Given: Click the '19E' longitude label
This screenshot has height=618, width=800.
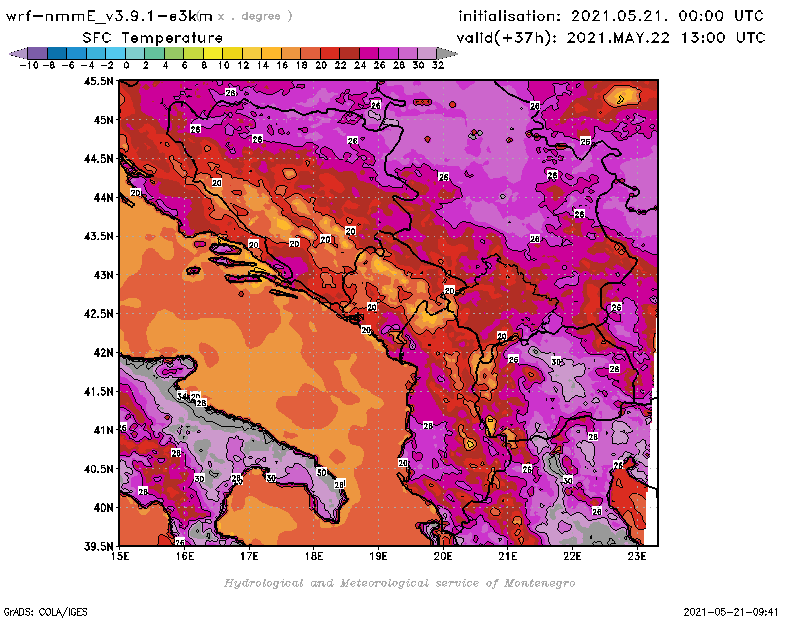Looking at the screenshot, I should tap(378, 556).
